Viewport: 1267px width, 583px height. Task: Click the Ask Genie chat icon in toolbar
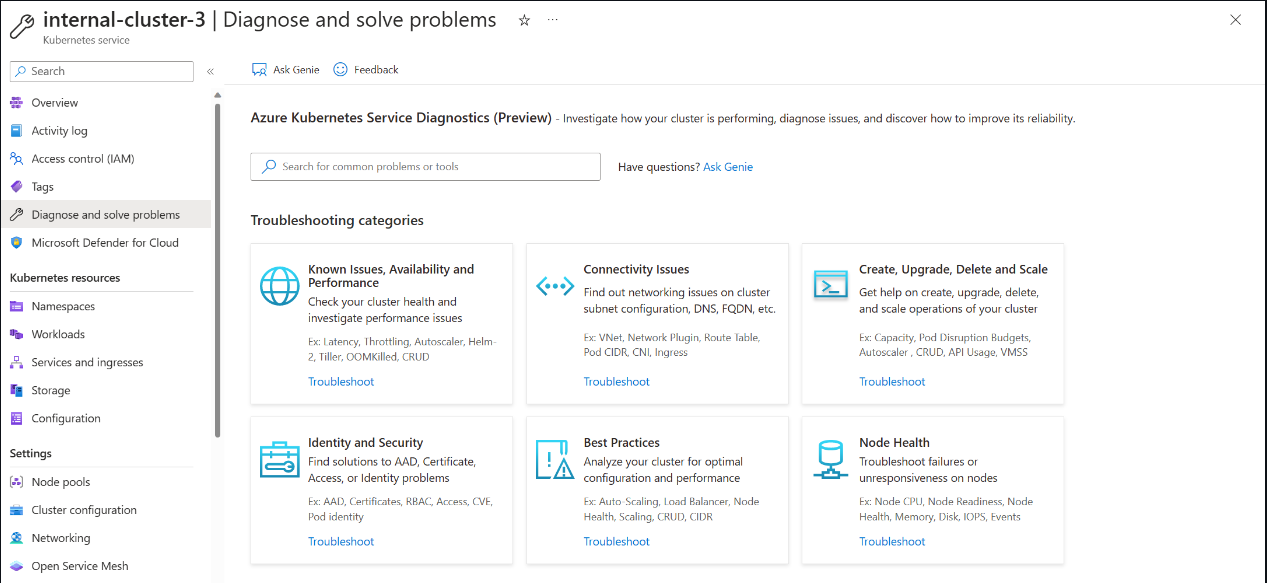tap(259, 69)
